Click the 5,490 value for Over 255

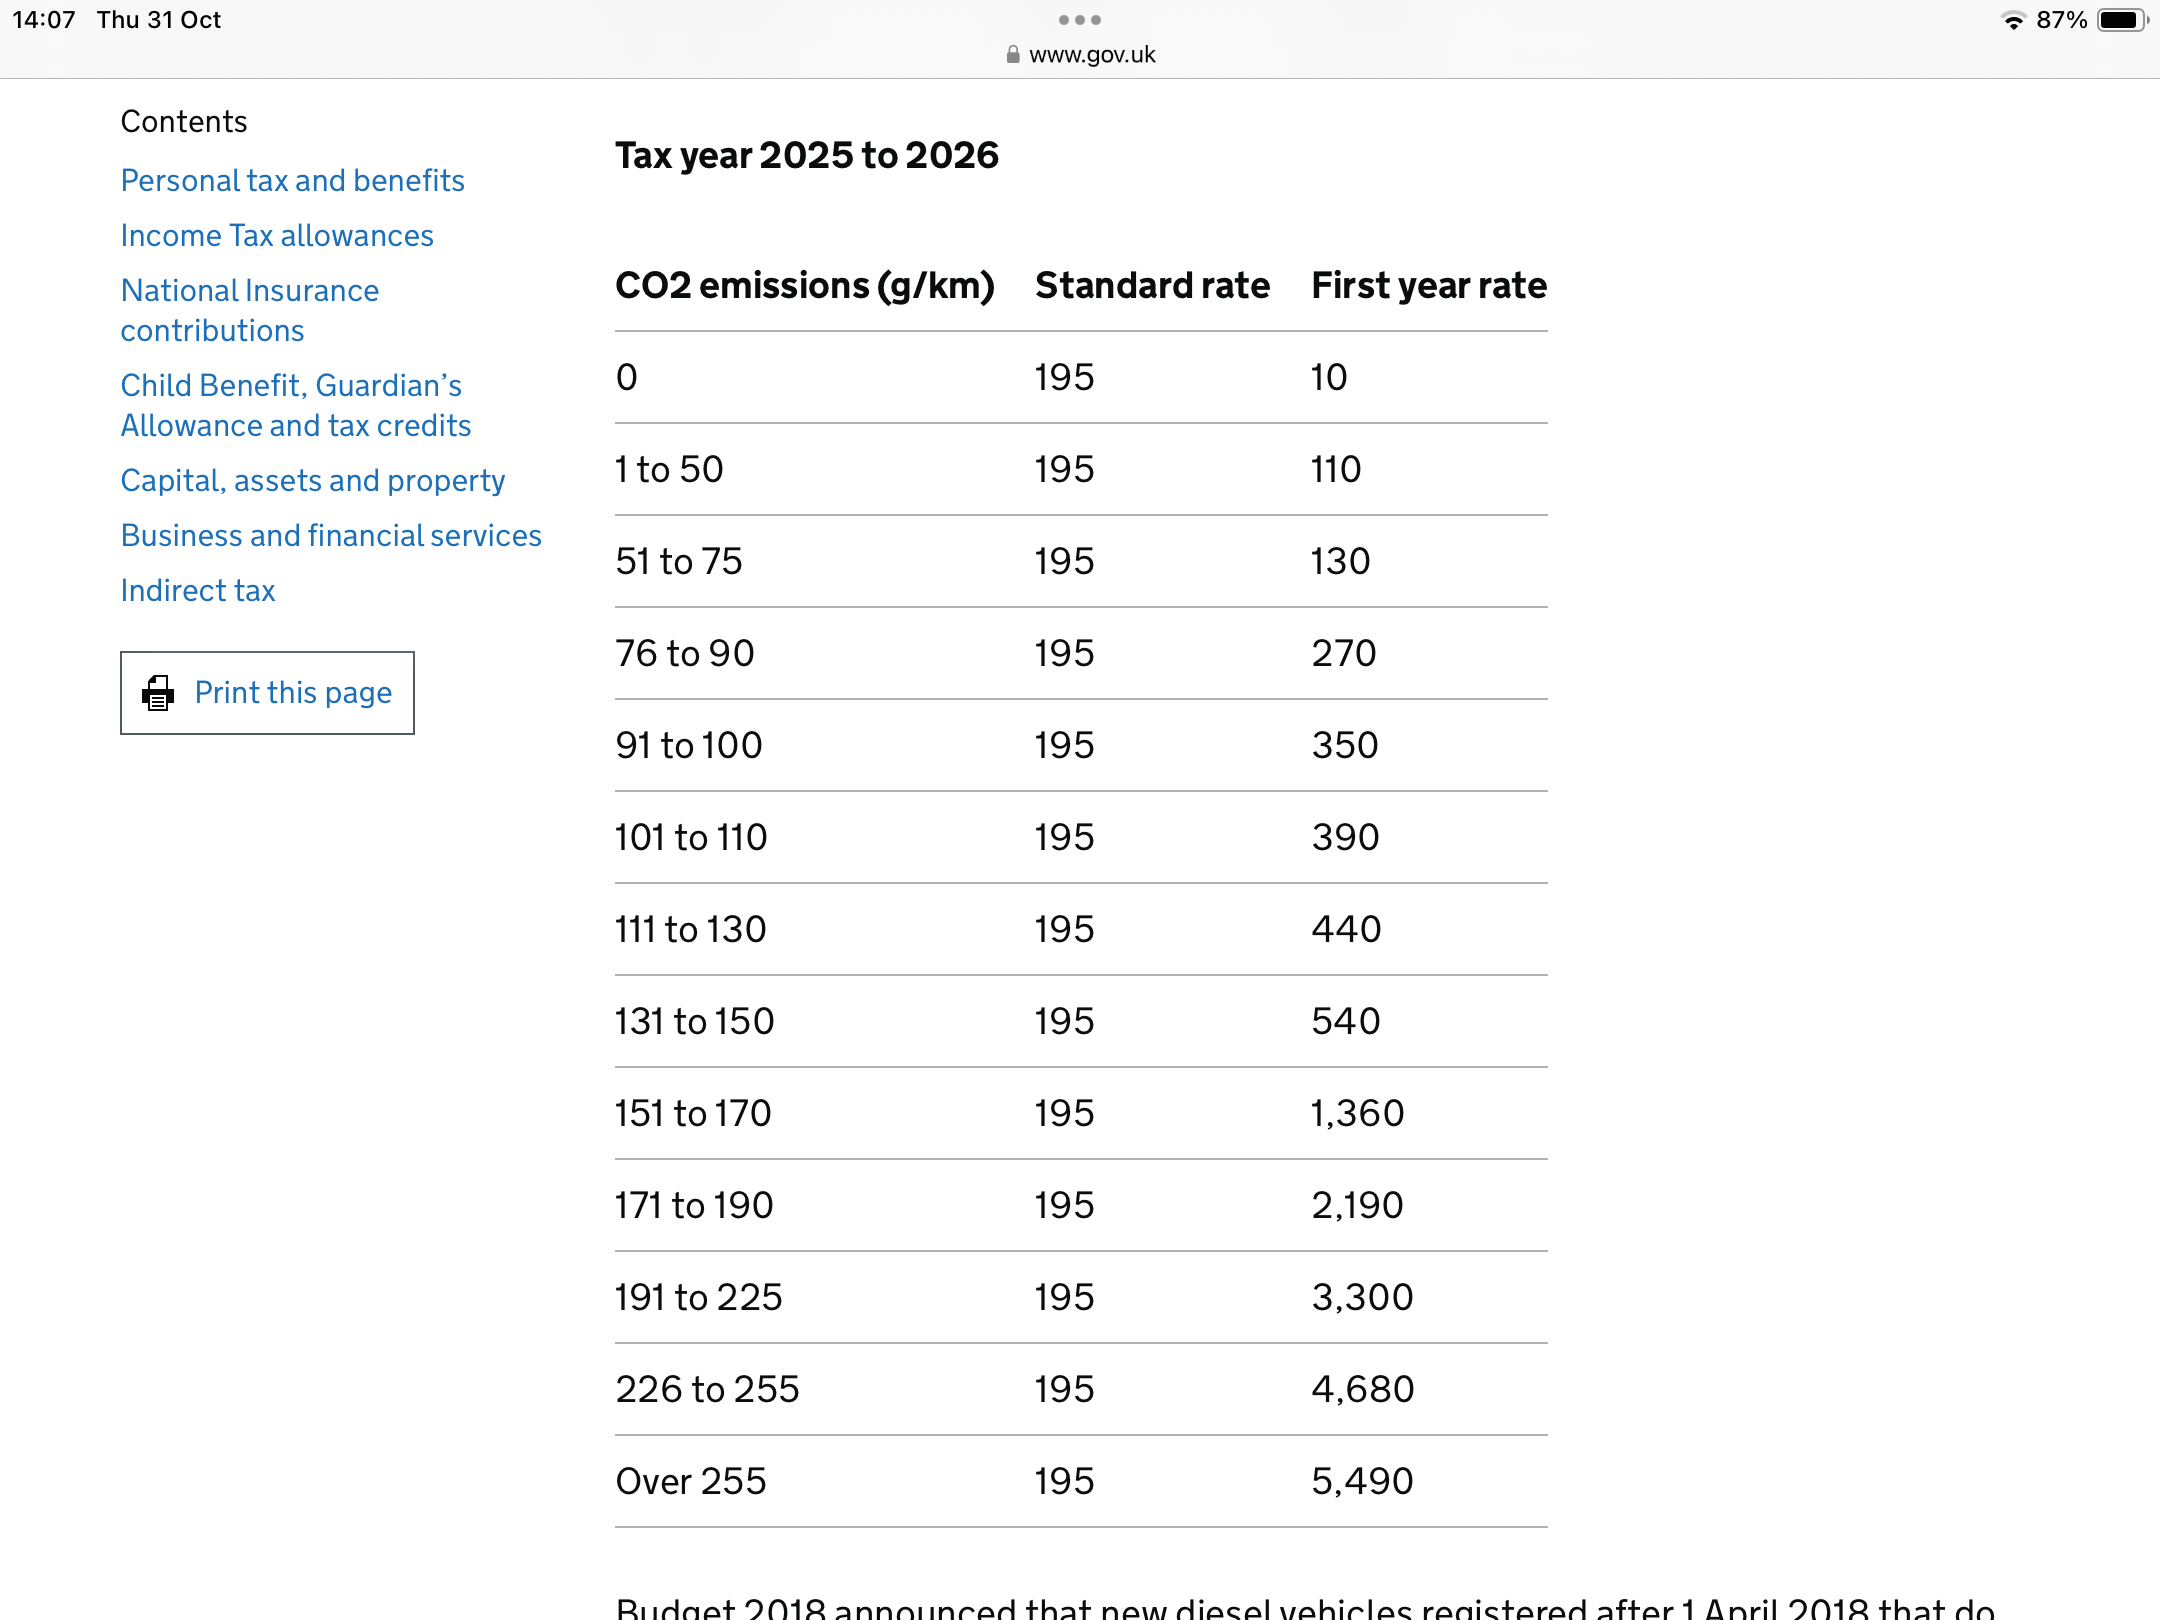coord(1362,1481)
